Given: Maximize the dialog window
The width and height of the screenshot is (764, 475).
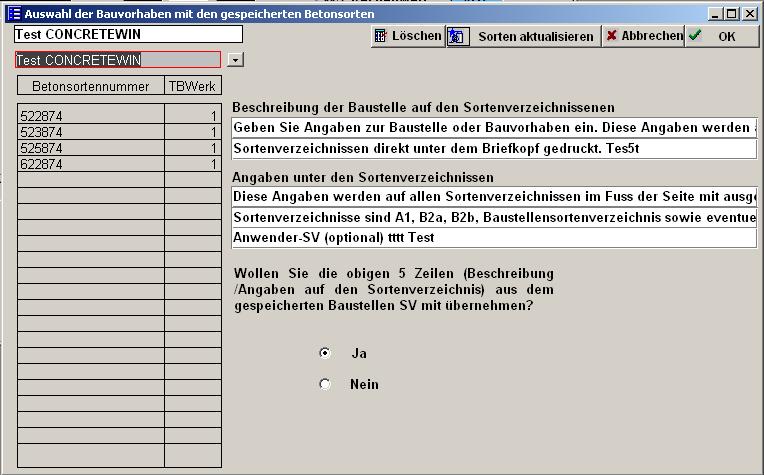Looking at the screenshot, I should coord(732,14).
